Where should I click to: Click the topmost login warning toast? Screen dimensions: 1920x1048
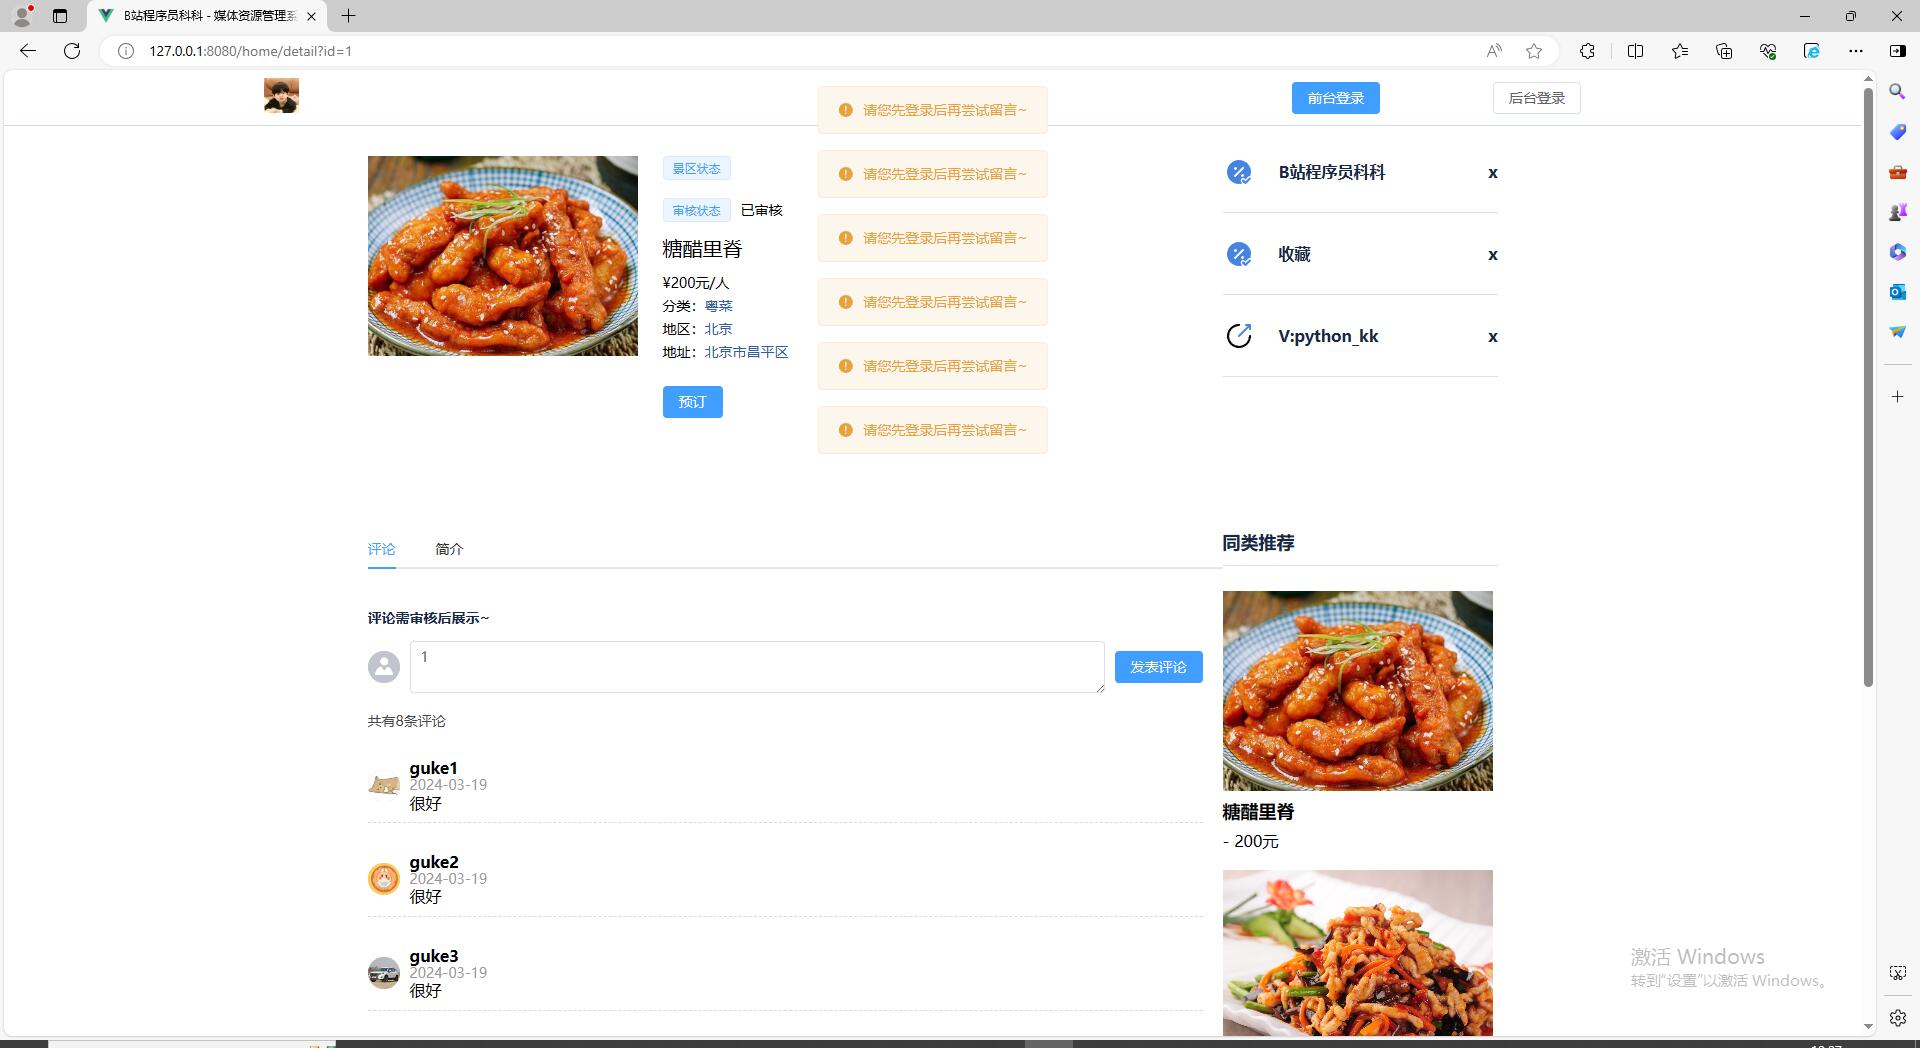click(x=932, y=110)
